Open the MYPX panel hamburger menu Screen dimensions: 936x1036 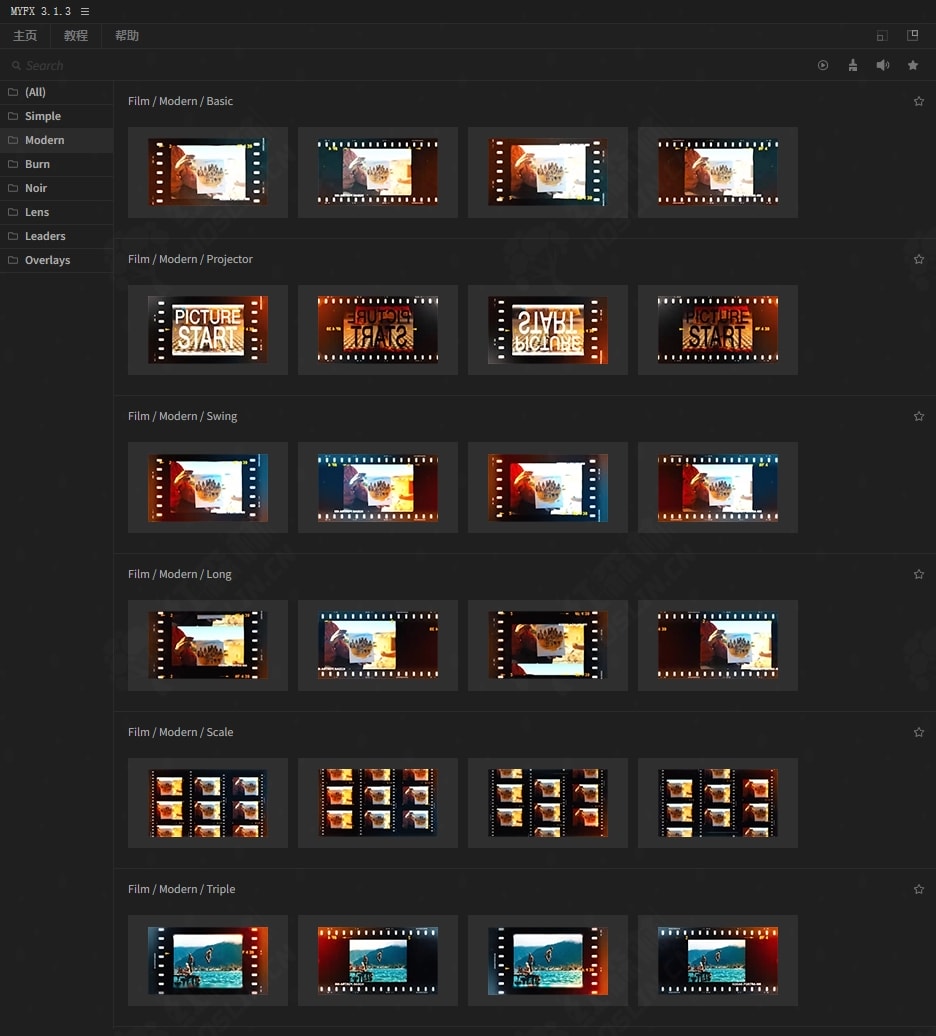(x=85, y=11)
